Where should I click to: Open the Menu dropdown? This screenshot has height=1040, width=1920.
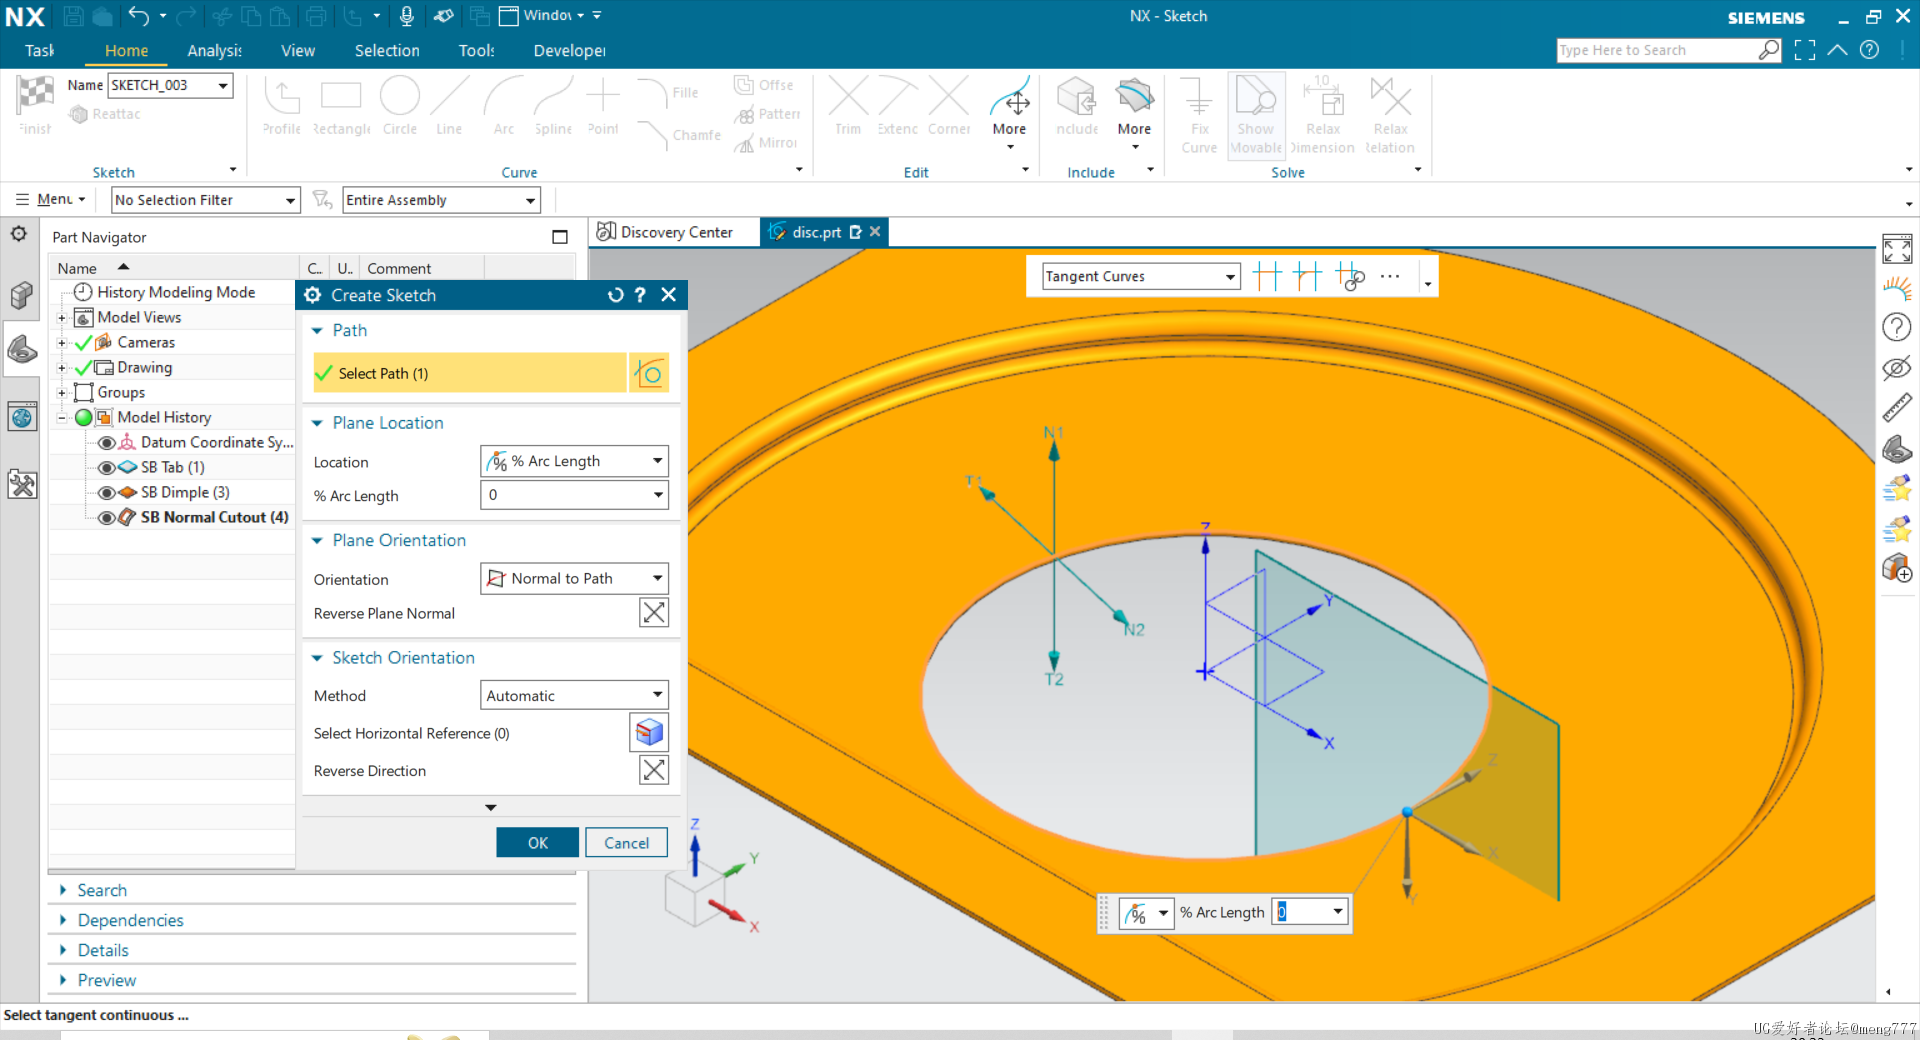(x=52, y=199)
